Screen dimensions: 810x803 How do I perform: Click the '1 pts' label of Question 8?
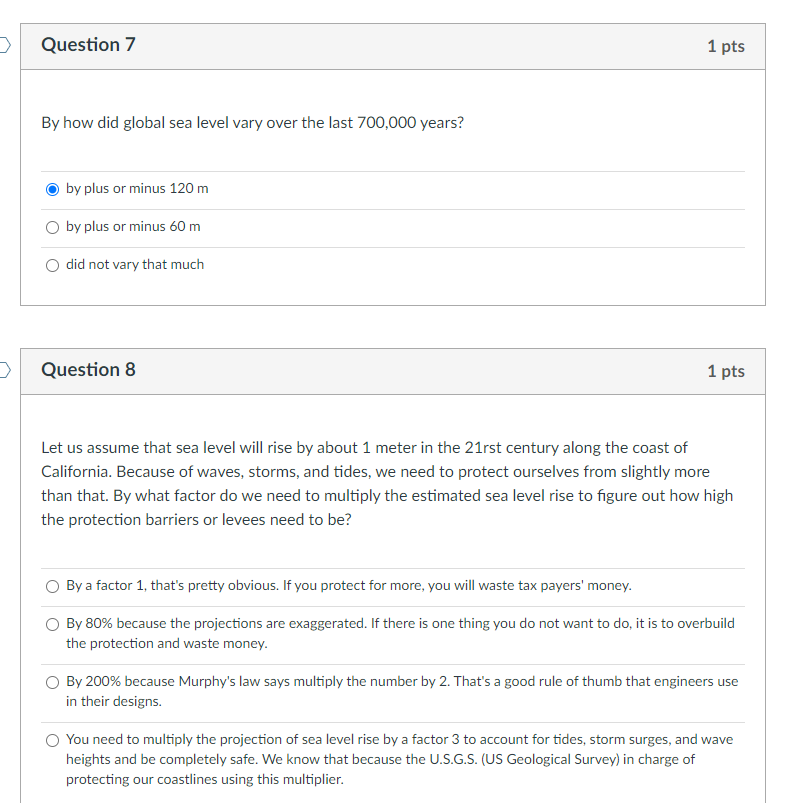coord(726,372)
